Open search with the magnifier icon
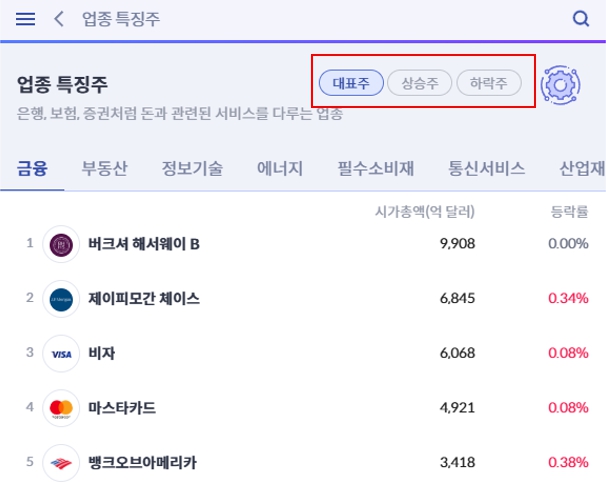606x483 pixels. [x=581, y=19]
